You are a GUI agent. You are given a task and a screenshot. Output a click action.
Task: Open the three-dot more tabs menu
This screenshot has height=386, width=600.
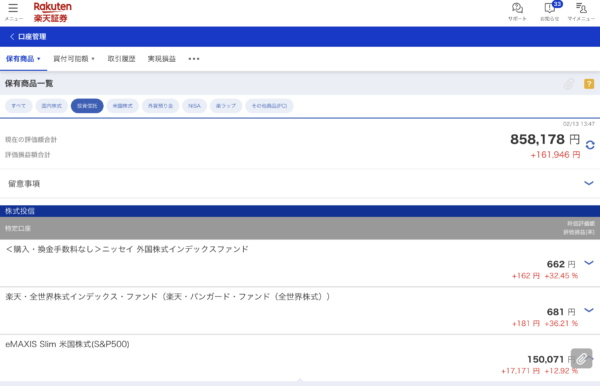tap(194, 59)
